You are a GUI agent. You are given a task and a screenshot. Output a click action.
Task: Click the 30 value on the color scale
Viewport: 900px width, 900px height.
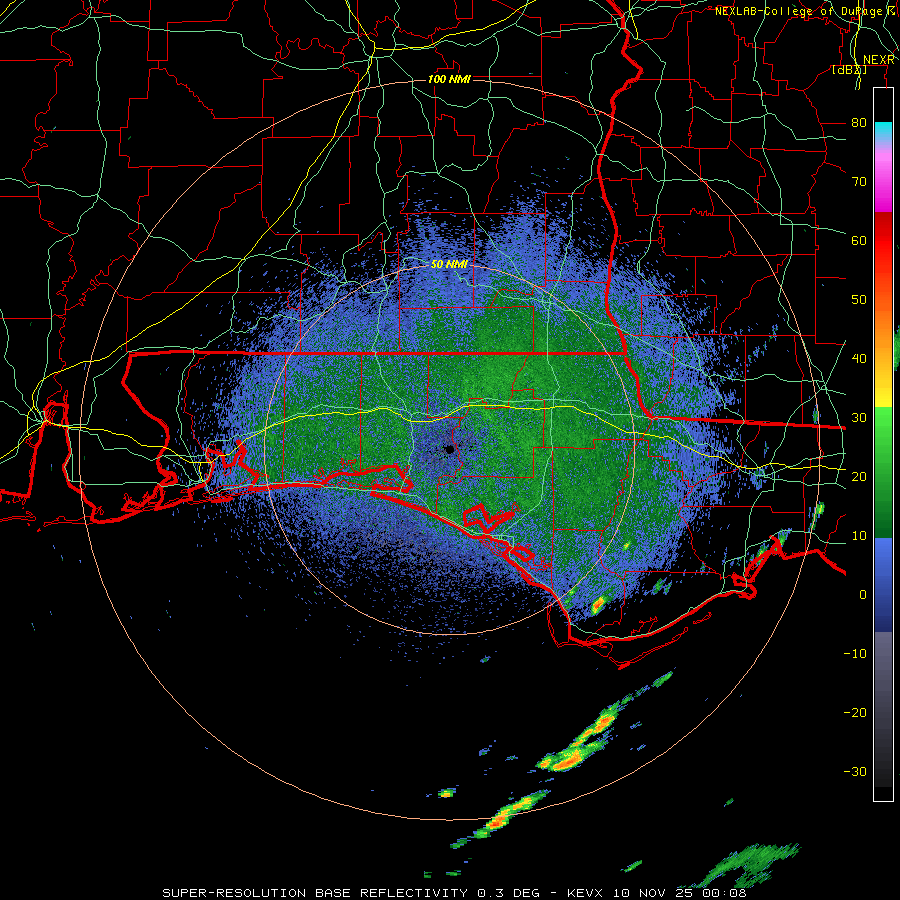859,418
